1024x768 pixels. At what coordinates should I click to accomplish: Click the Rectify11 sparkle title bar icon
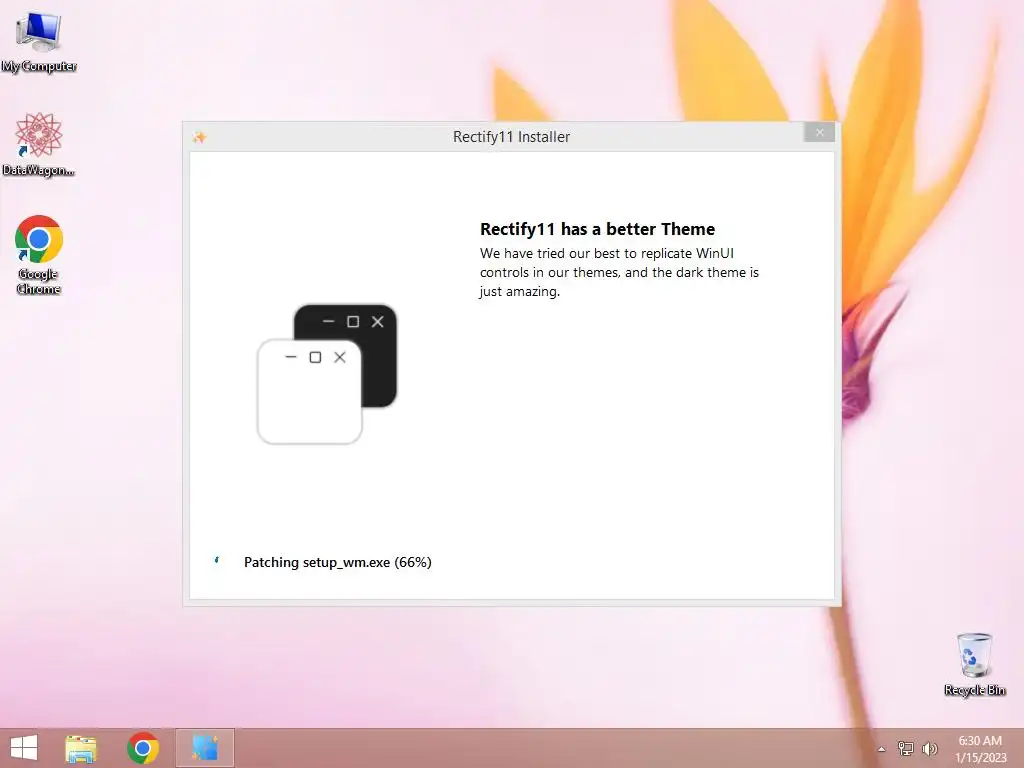[200, 137]
